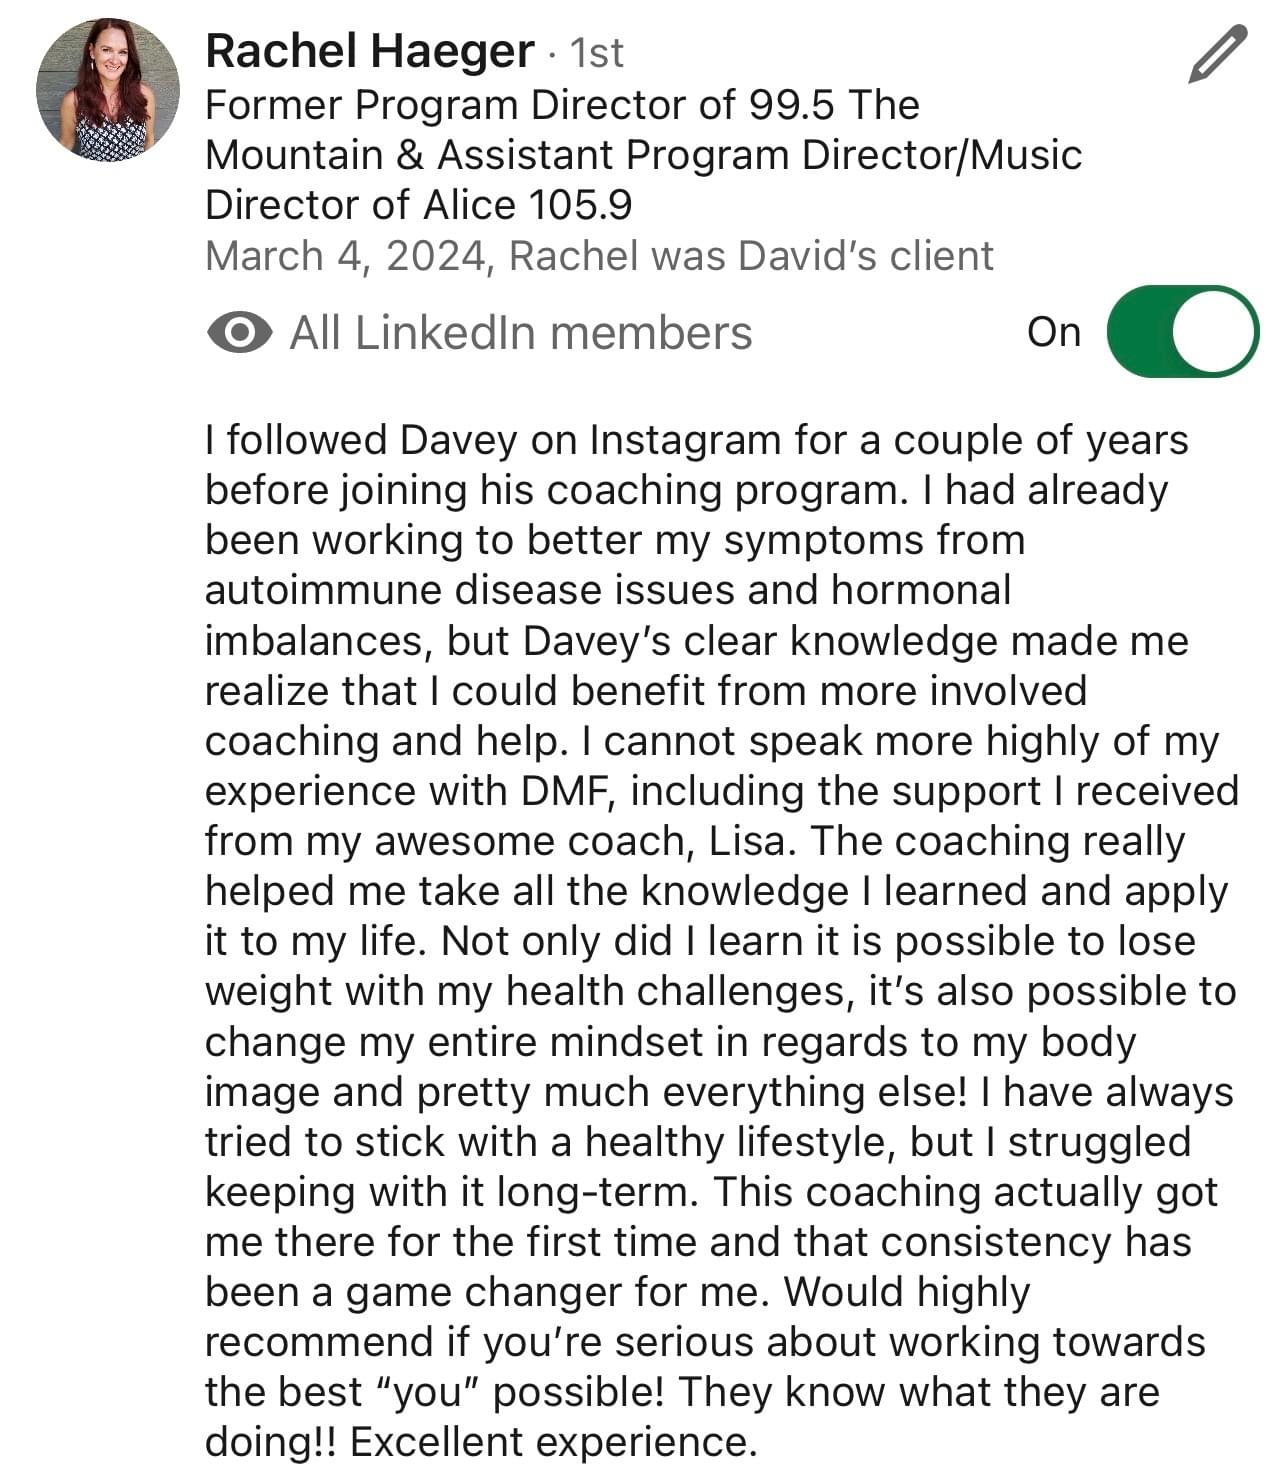
Task: Click the pencil edit icon
Action: coord(1218,55)
